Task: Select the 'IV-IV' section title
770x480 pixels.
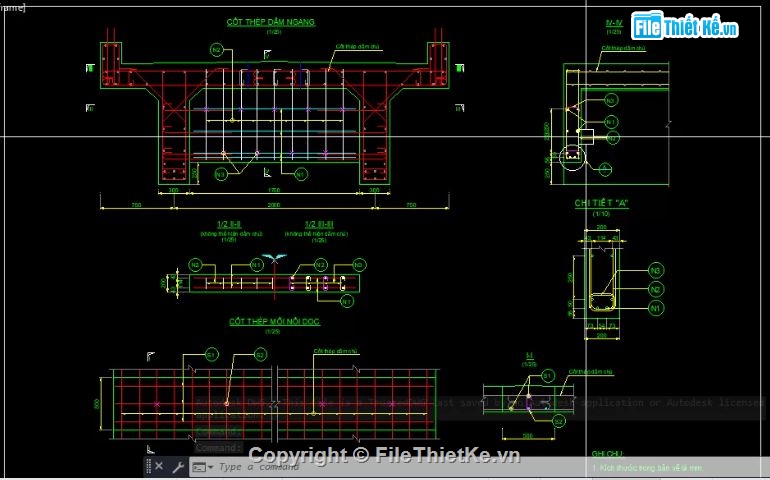Action: (x=614, y=23)
